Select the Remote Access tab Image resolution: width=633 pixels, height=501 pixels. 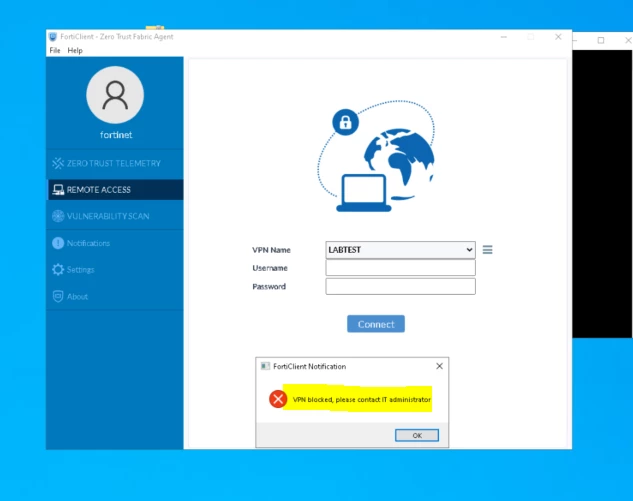pyautogui.click(x=115, y=190)
